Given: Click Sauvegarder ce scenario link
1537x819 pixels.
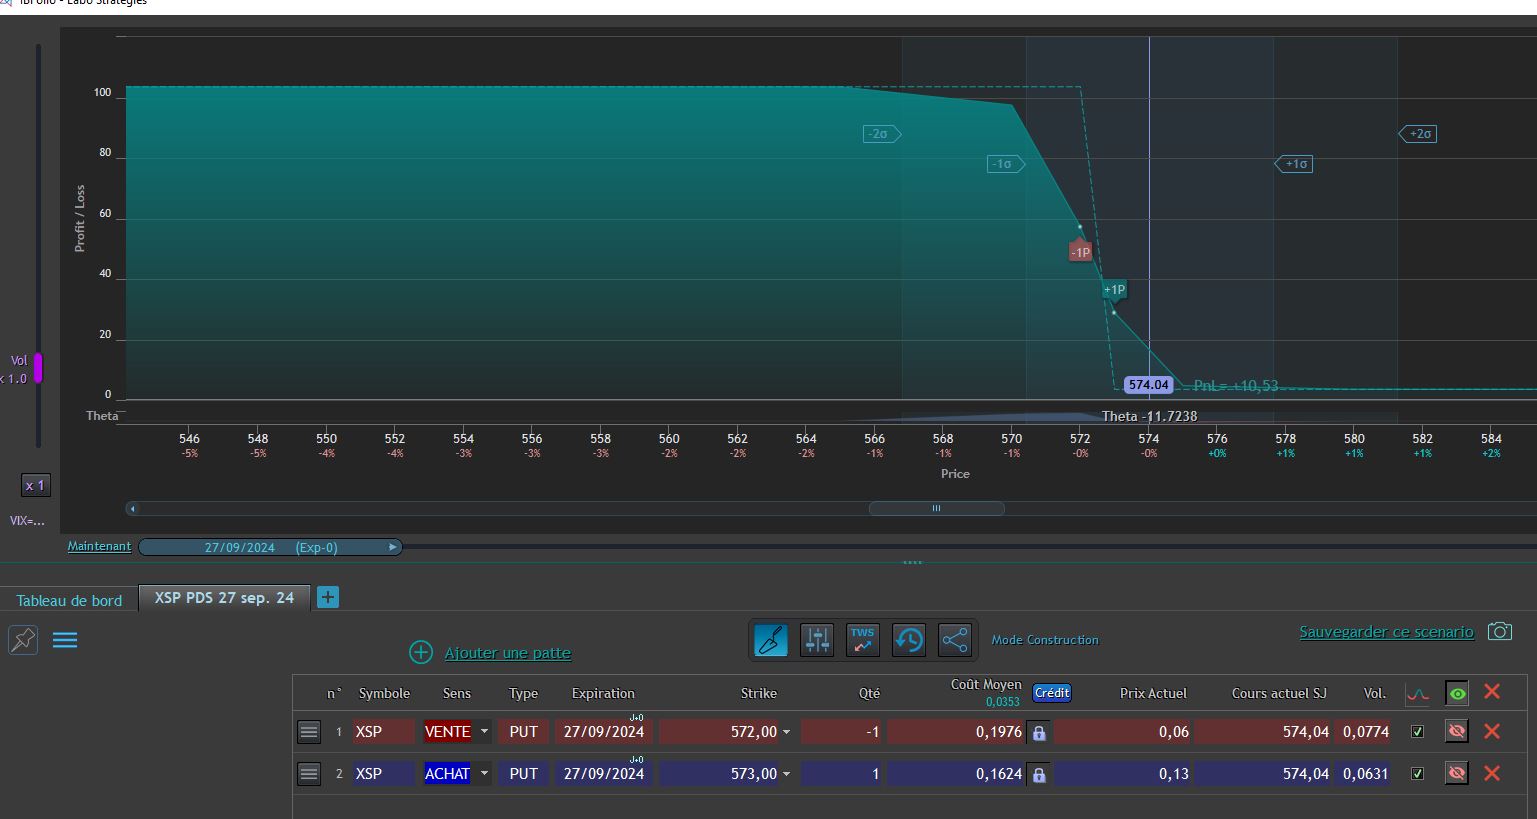Looking at the screenshot, I should (1385, 632).
